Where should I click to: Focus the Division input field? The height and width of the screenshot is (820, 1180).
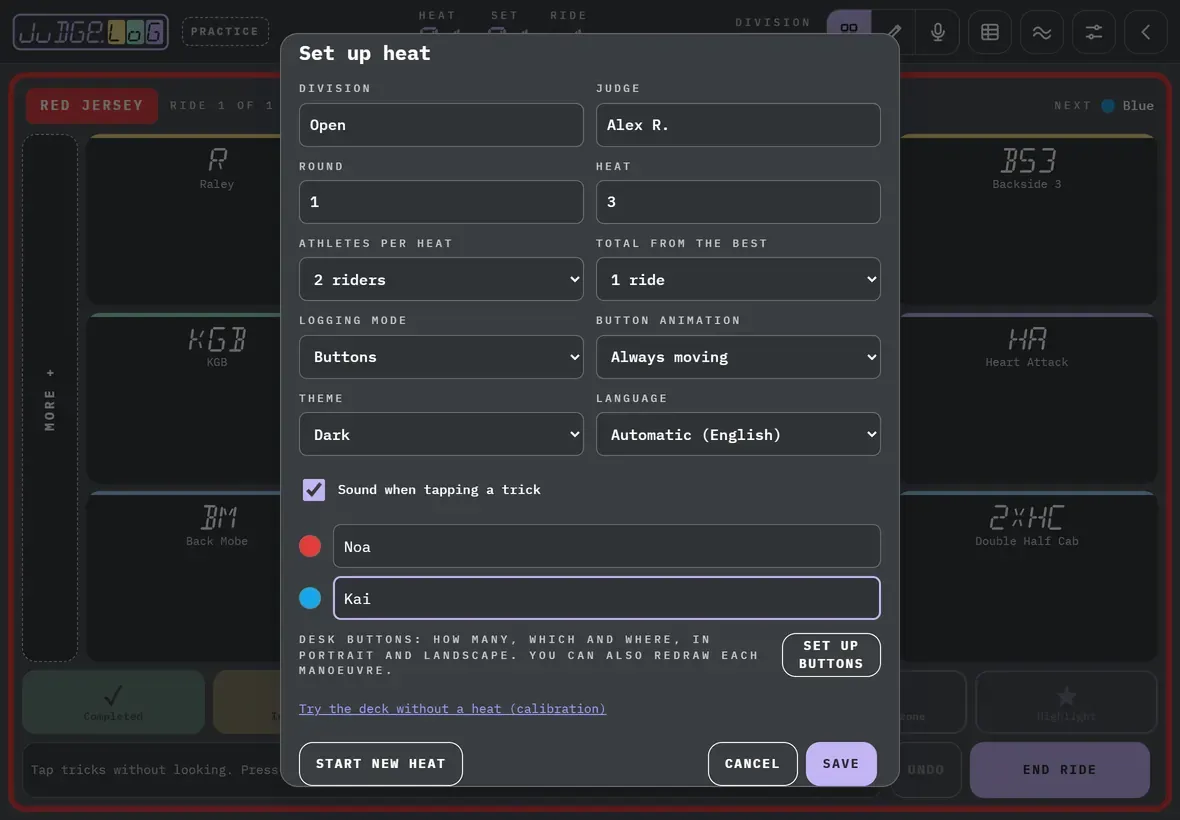tap(441, 125)
